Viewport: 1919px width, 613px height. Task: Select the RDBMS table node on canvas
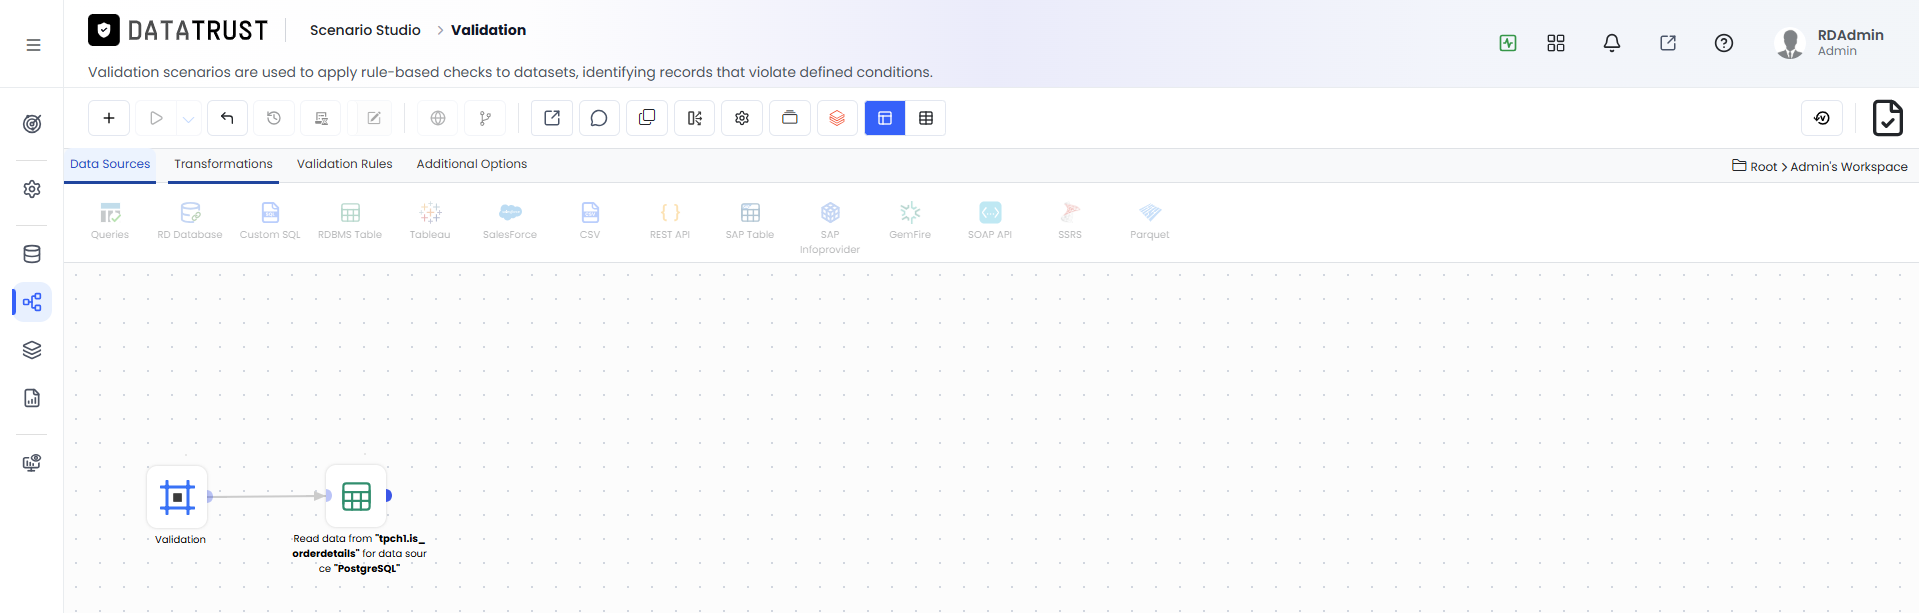tap(356, 496)
